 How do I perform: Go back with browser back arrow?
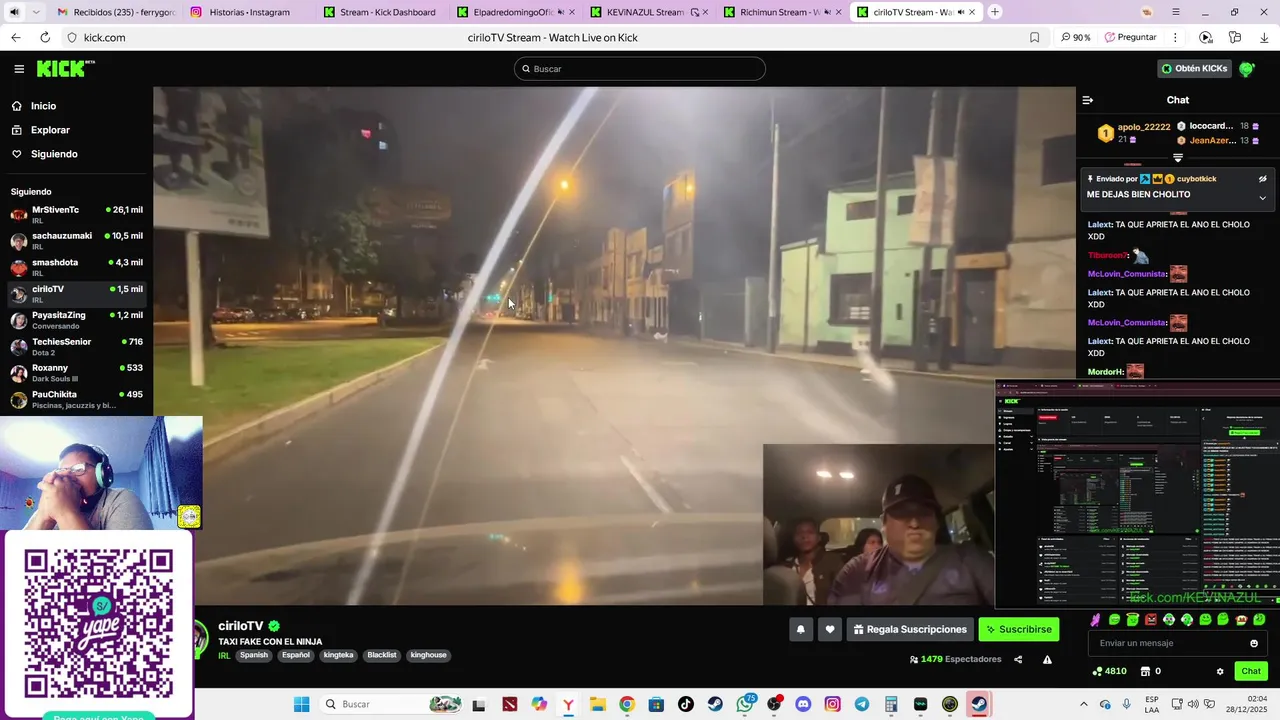pyautogui.click(x=16, y=37)
